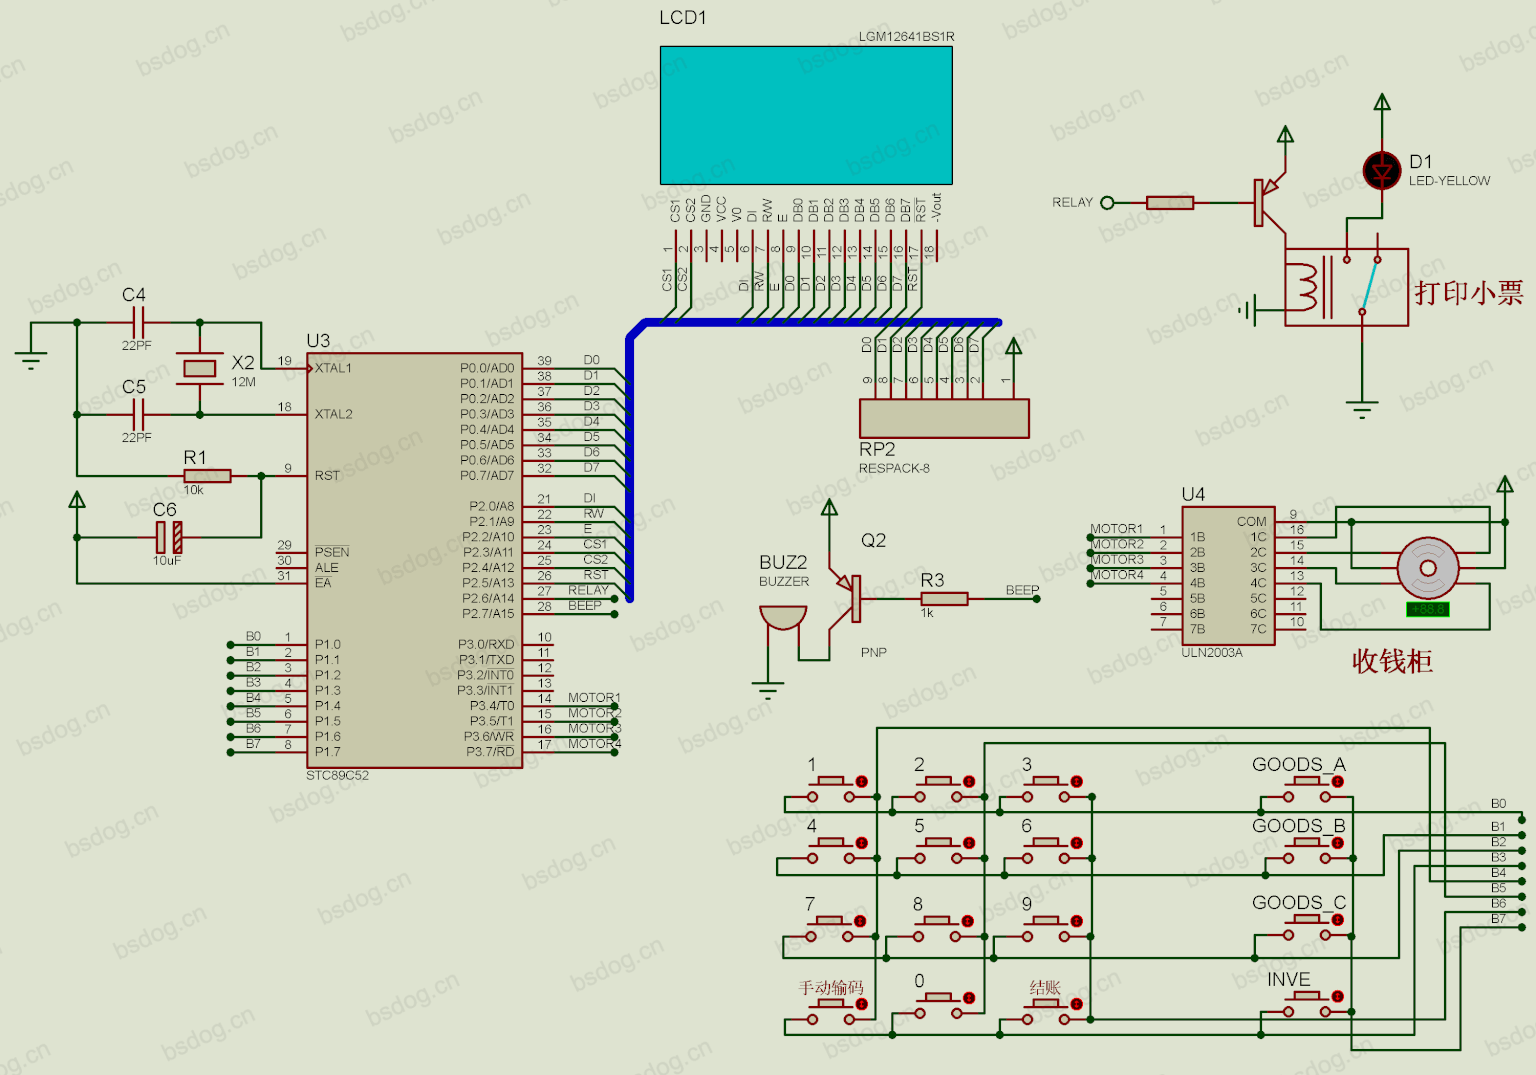Viewport: 1536px width, 1075px height.
Task: Select resistor R3 1k
Action: 944,599
